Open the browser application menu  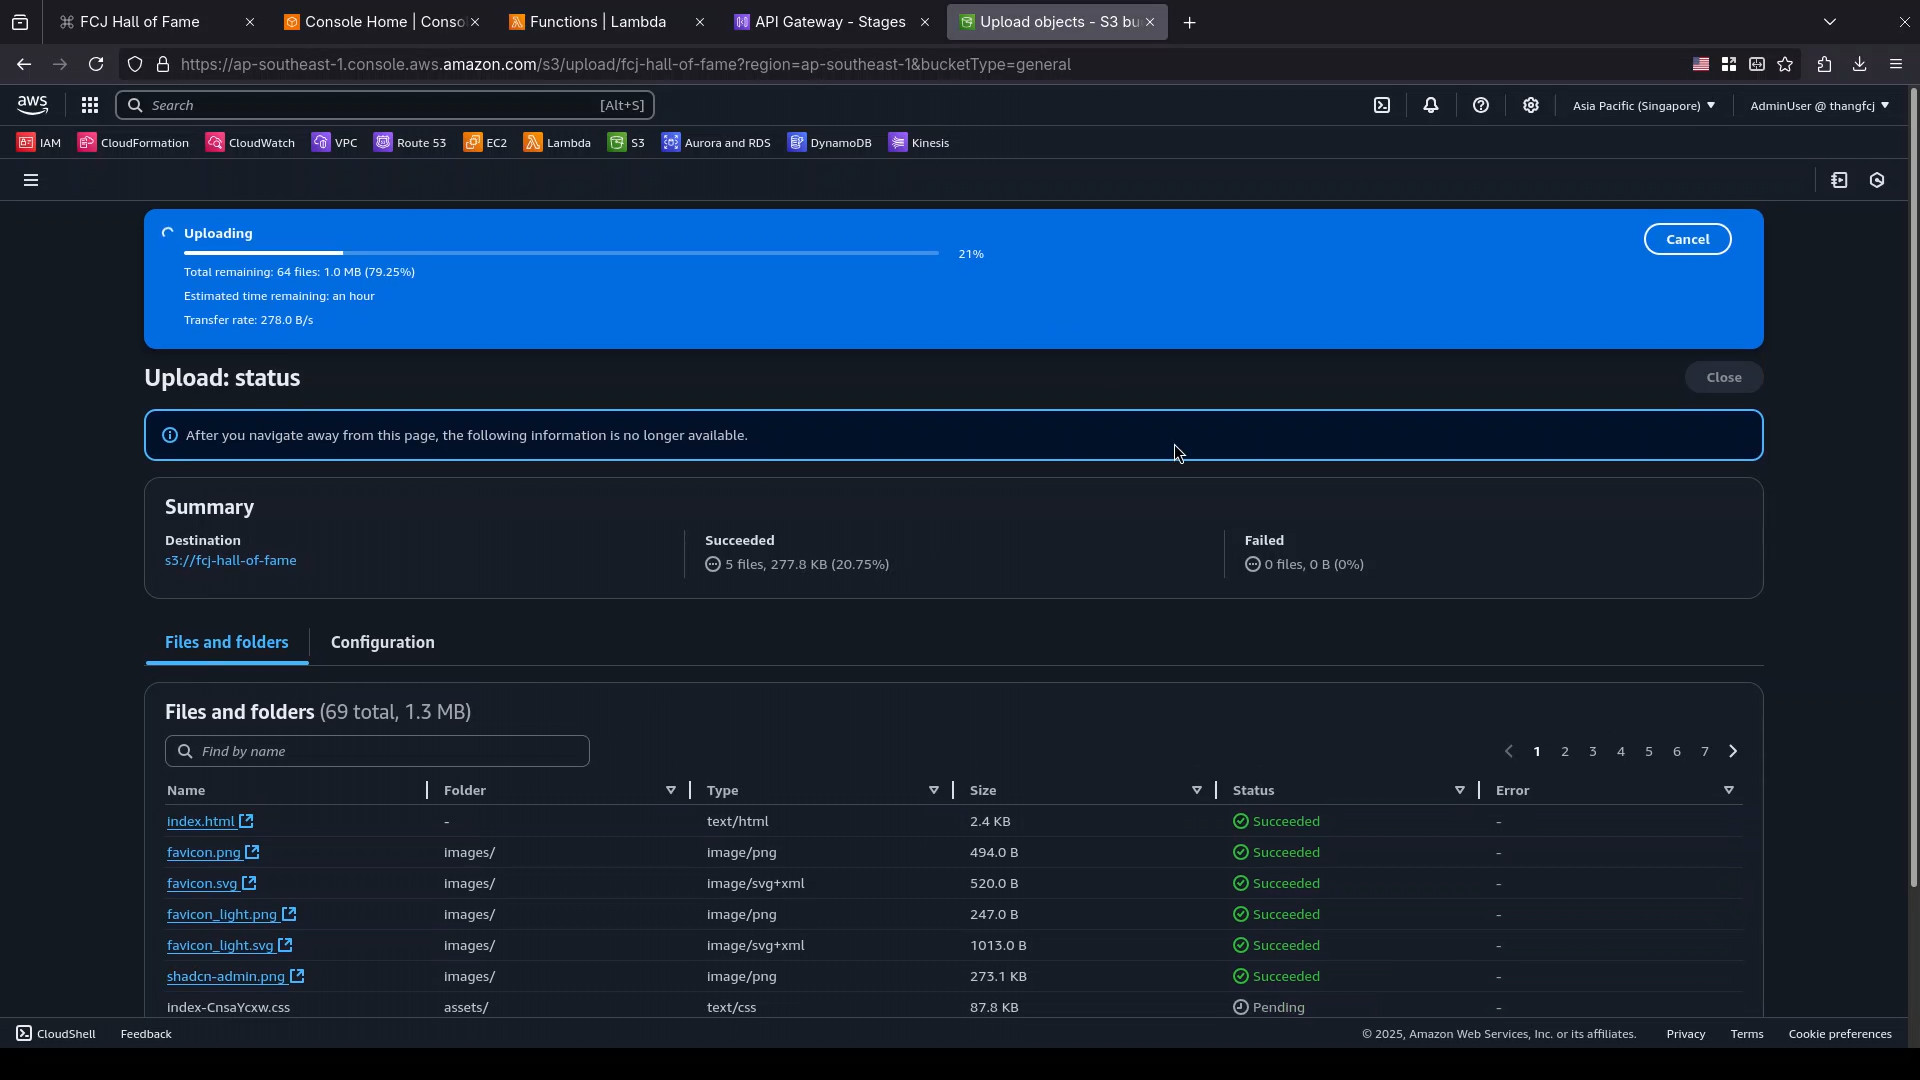1896,64
